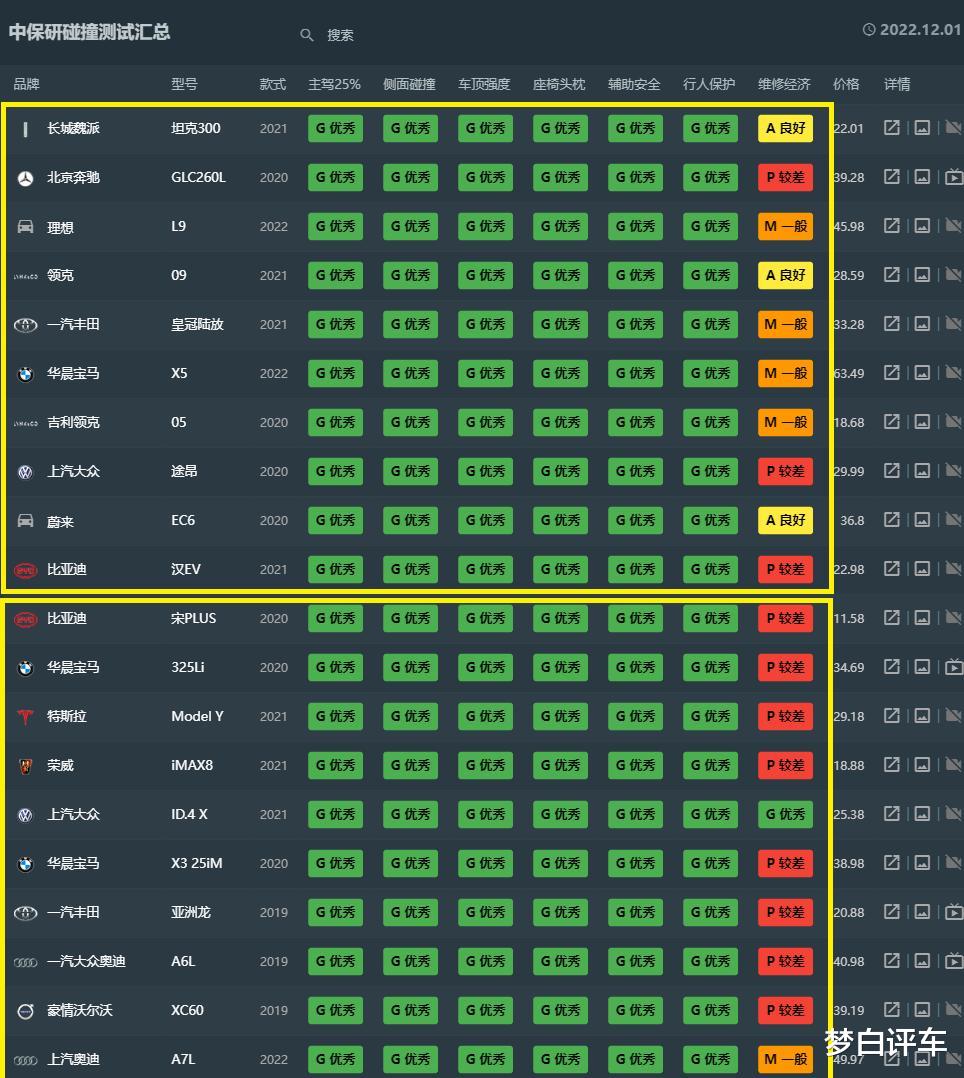Click Toyota logo in 皇冠陆放 row

click(x=25, y=324)
